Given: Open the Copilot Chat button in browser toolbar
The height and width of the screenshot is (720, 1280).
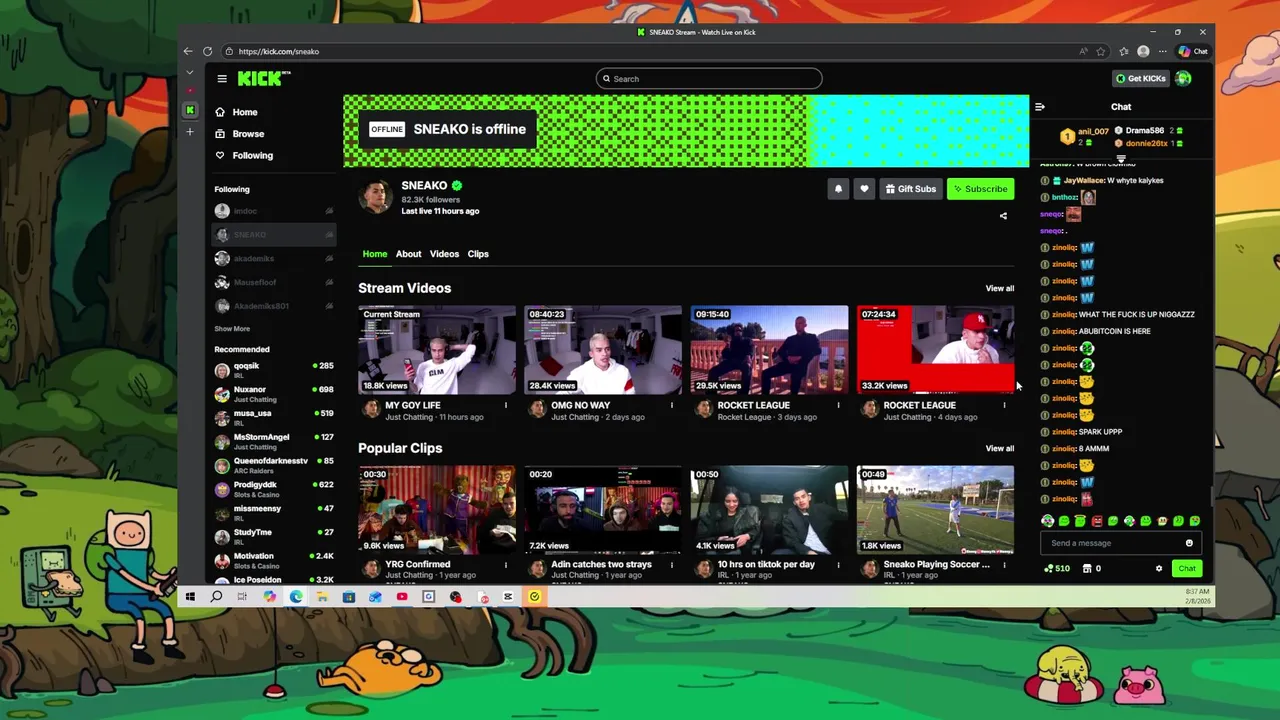Looking at the screenshot, I should [x=1193, y=51].
